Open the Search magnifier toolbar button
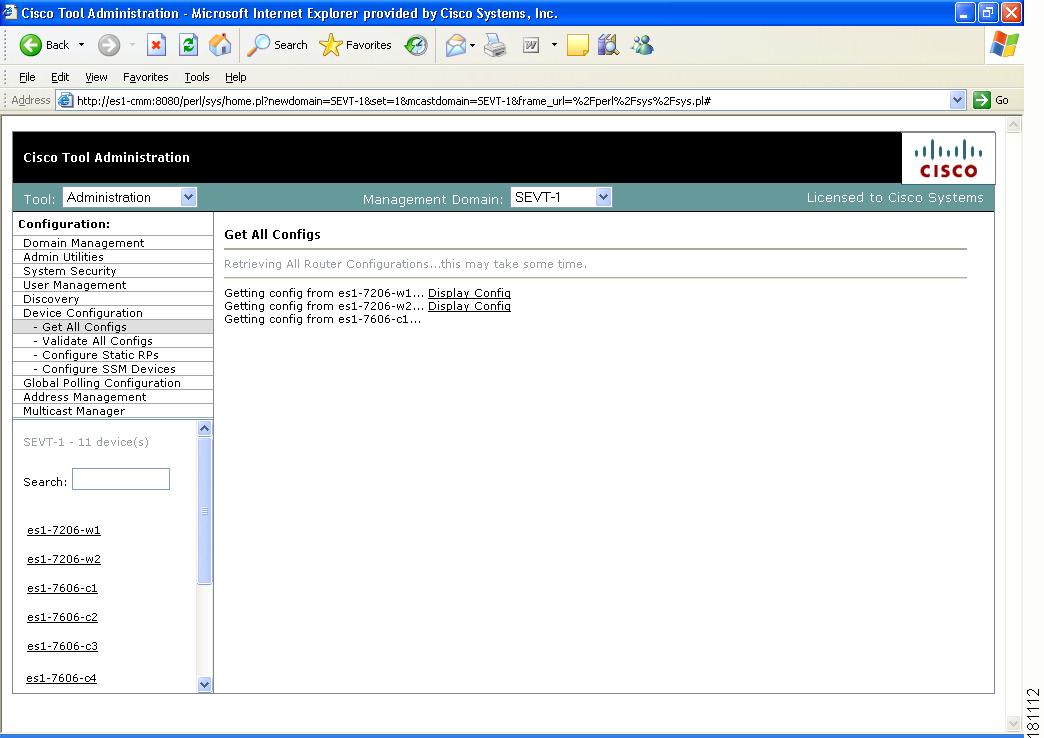Image resolution: width=1044 pixels, height=738 pixels. (278, 45)
